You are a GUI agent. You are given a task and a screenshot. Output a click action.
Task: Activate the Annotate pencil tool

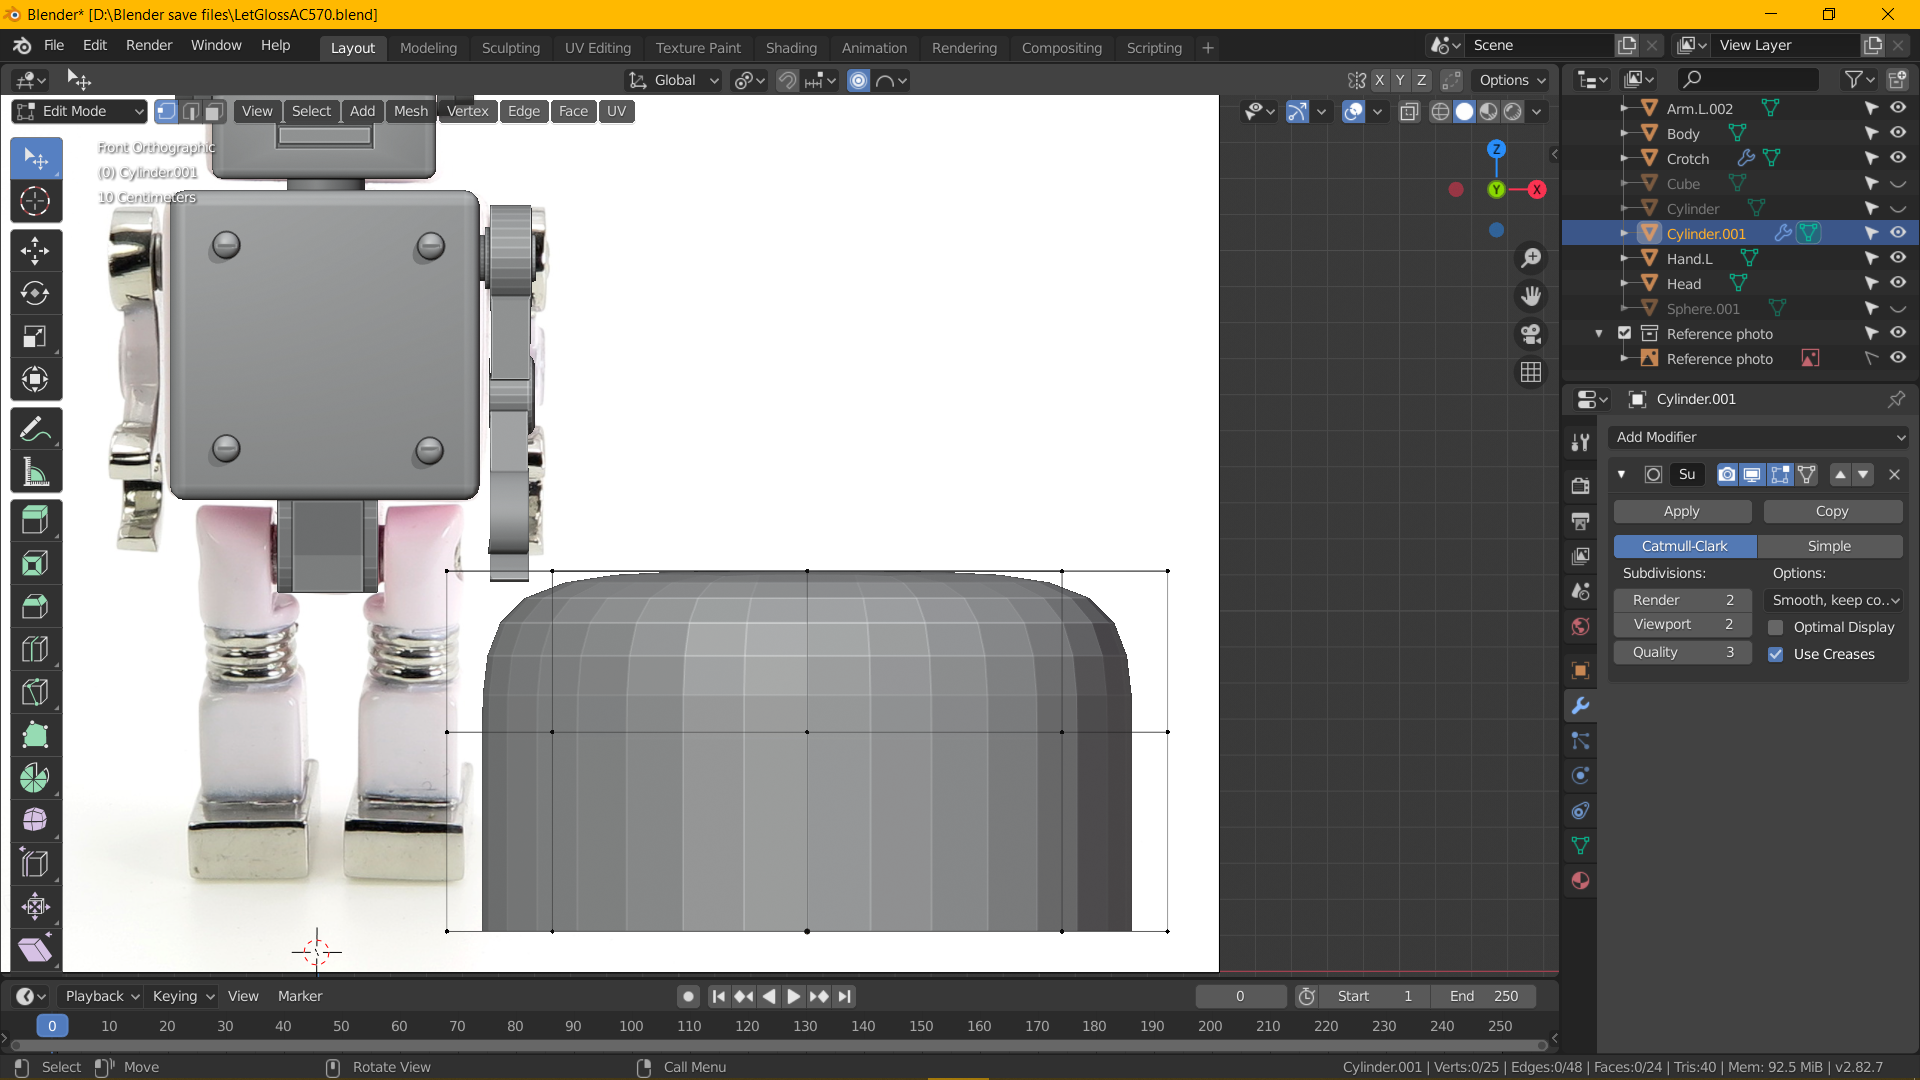pos(35,430)
